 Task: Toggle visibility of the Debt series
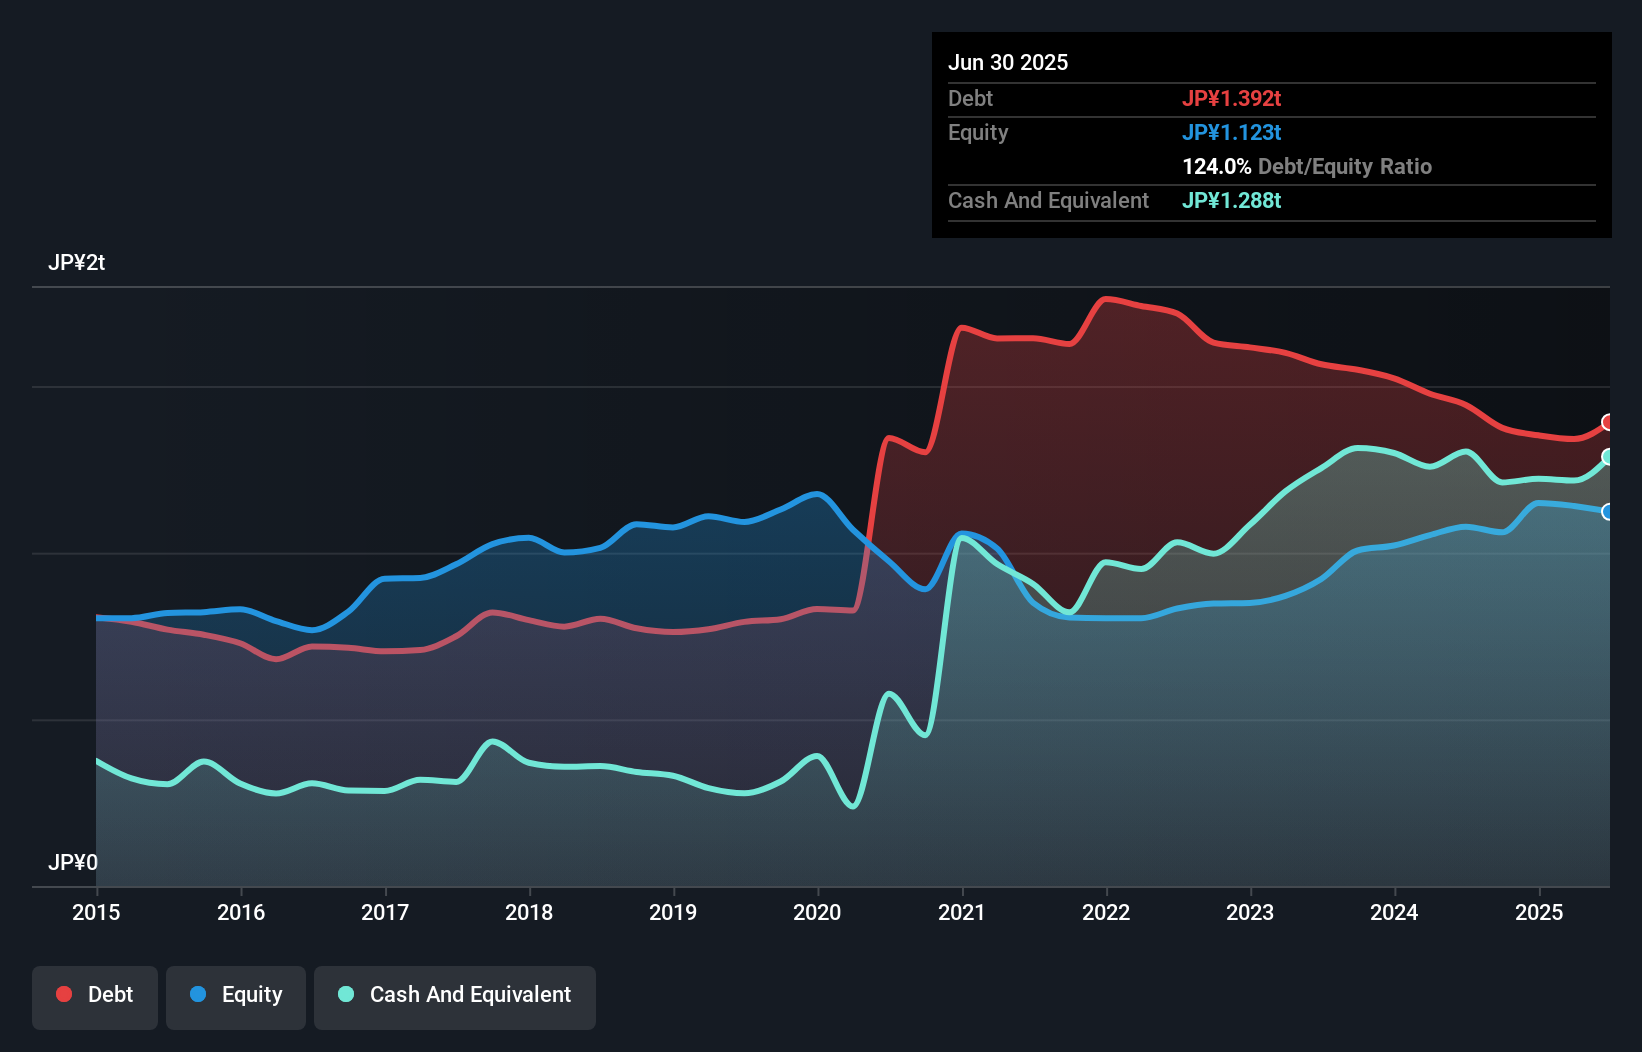[95, 996]
